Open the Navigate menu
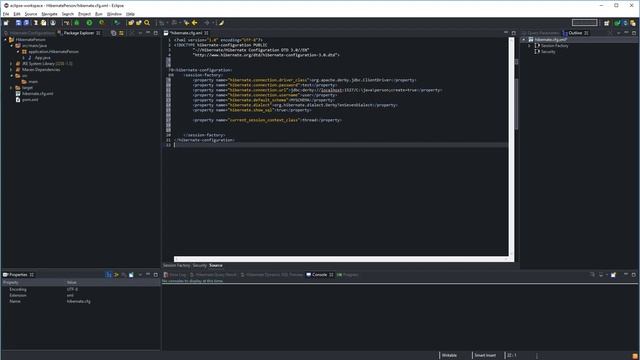 pos(49,14)
